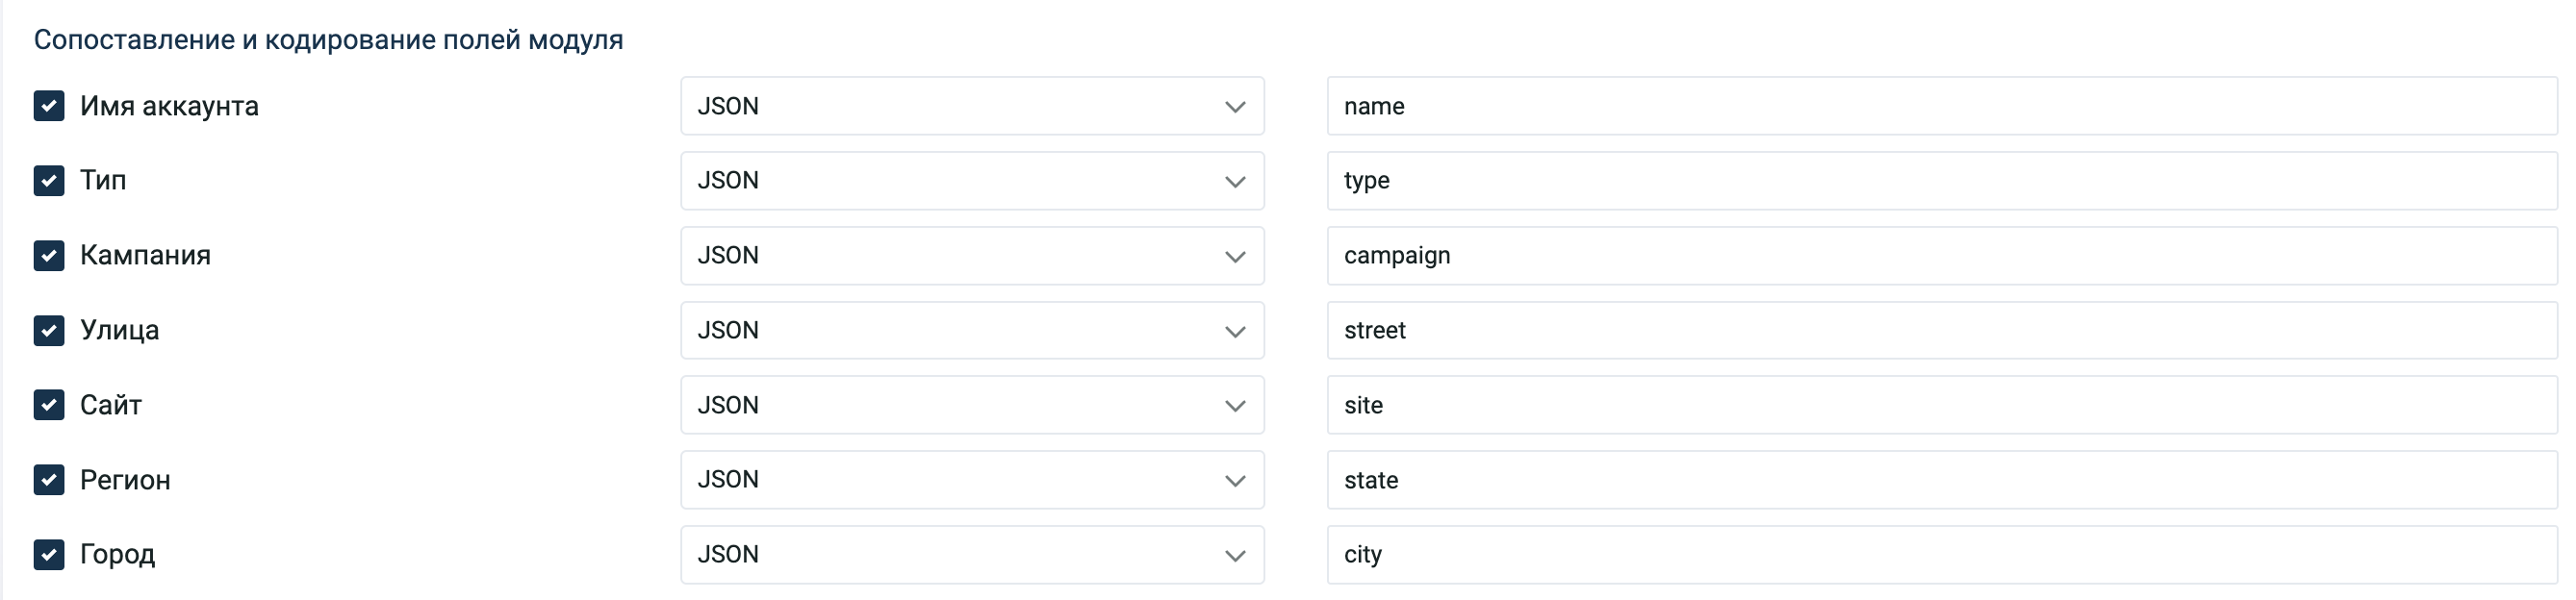
Task: Open JSON dropdown in Сайт row
Action: pyautogui.click(x=972, y=405)
